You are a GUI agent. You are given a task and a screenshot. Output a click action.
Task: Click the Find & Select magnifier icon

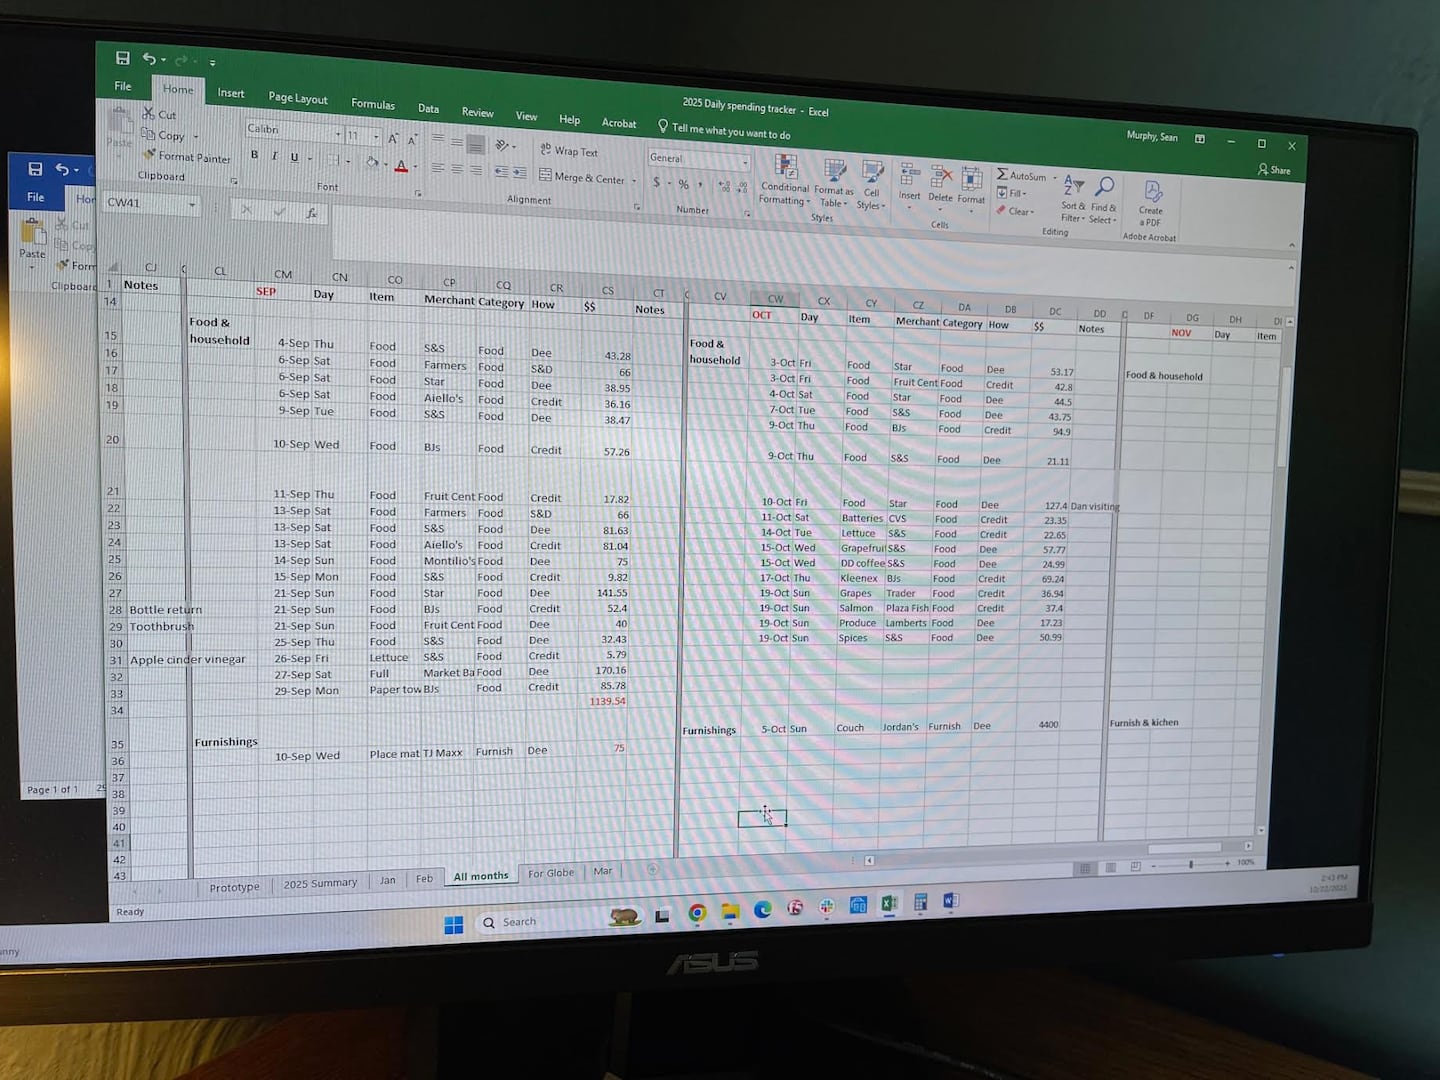tap(1104, 189)
